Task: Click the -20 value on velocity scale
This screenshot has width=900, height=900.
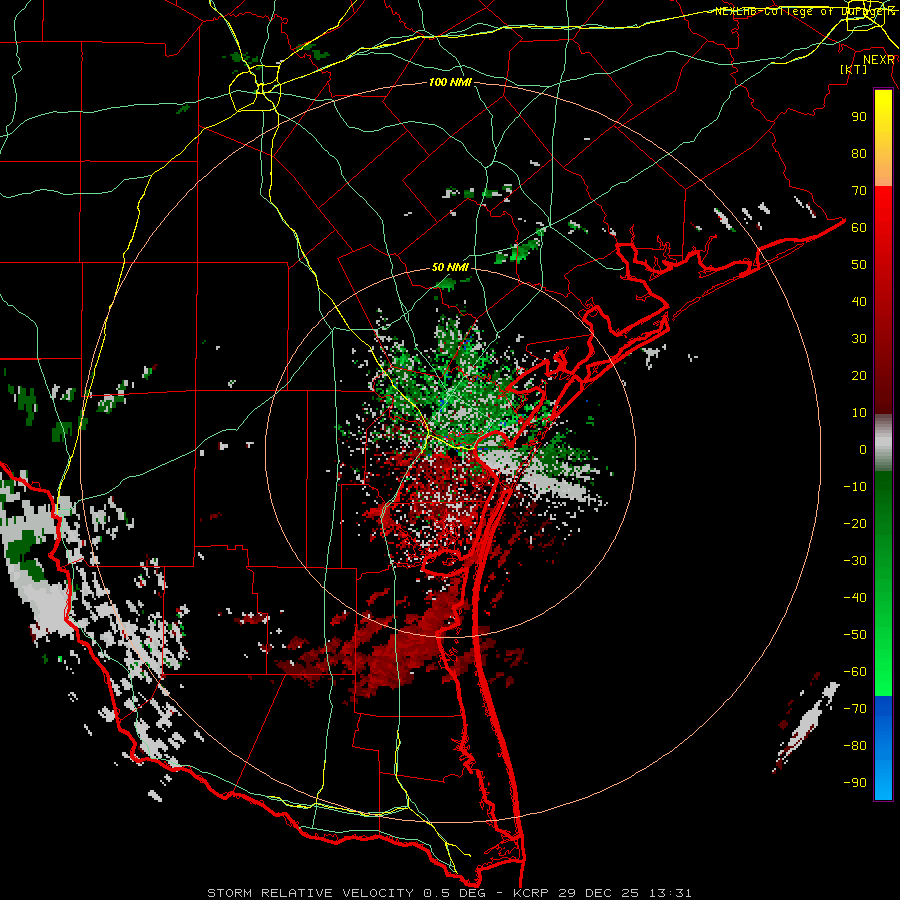Action: (855, 523)
